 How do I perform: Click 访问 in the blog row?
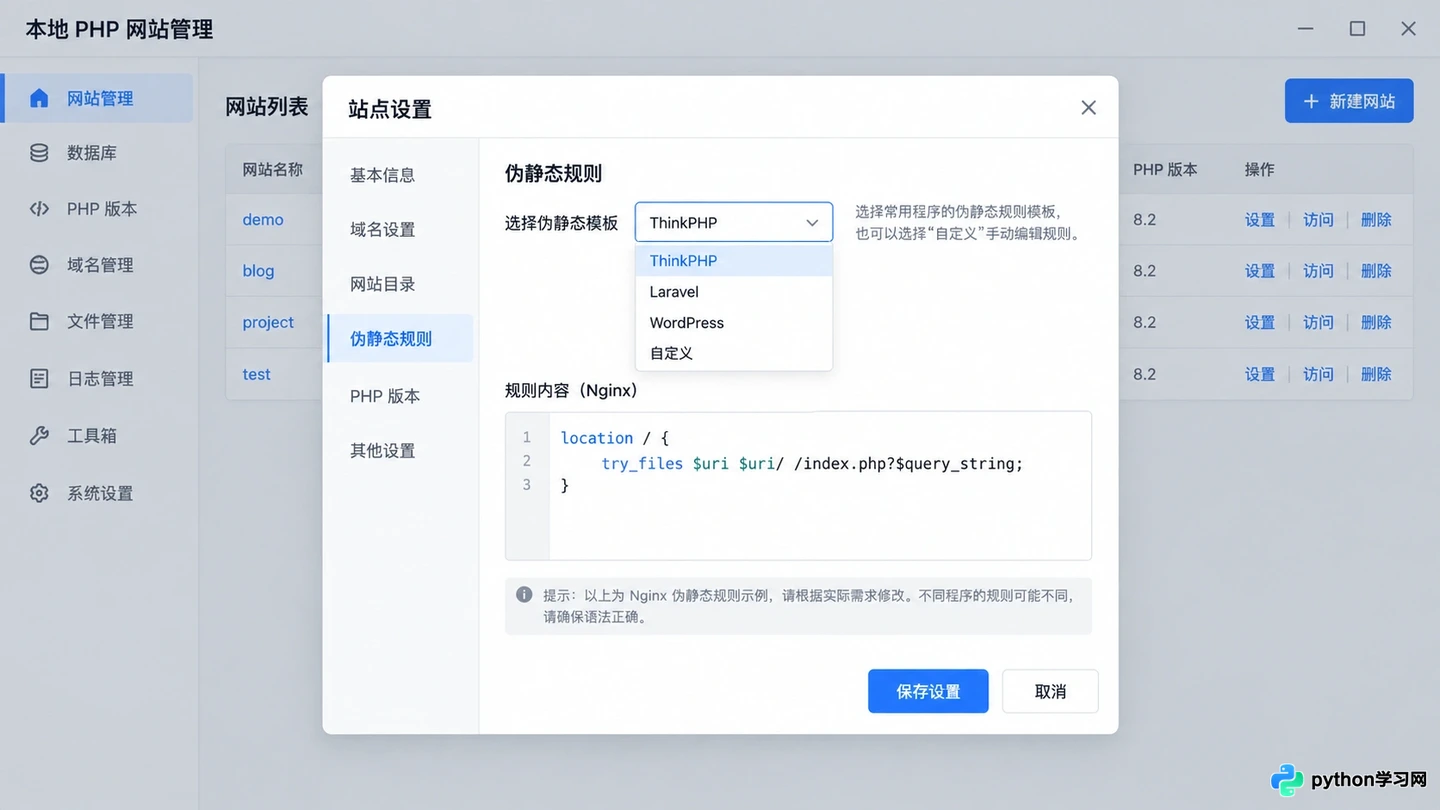(1318, 271)
